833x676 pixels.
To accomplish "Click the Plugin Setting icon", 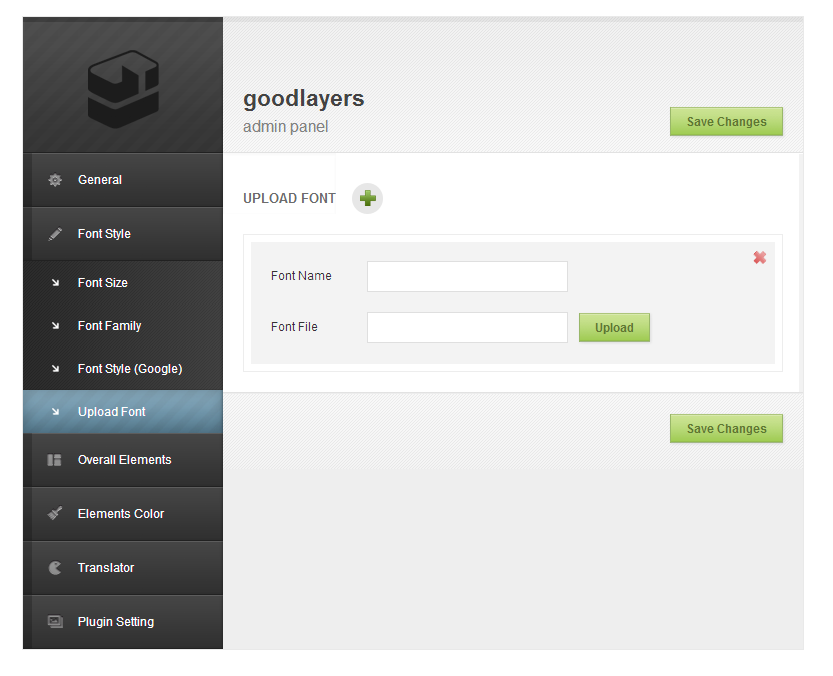I will (x=55, y=621).
